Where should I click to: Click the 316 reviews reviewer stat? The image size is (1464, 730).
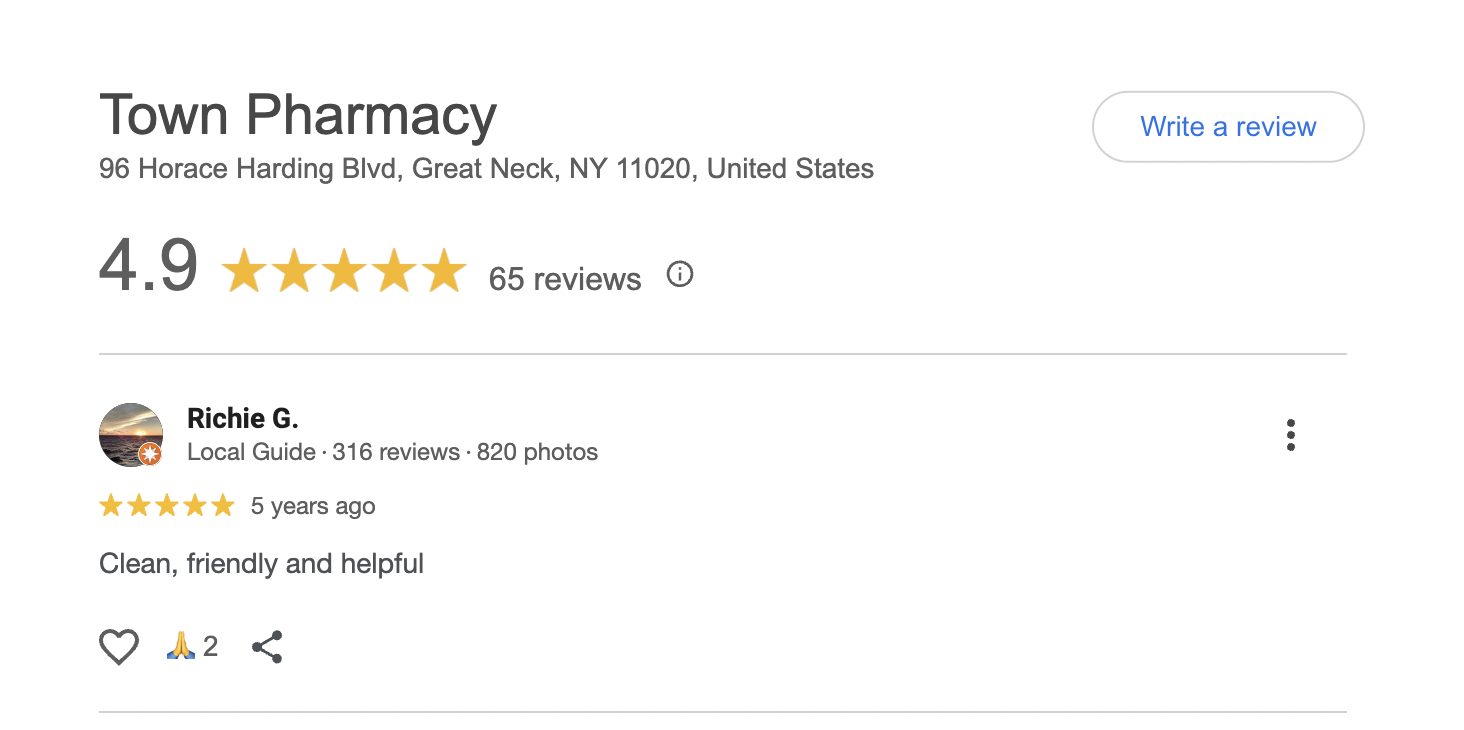[x=396, y=452]
